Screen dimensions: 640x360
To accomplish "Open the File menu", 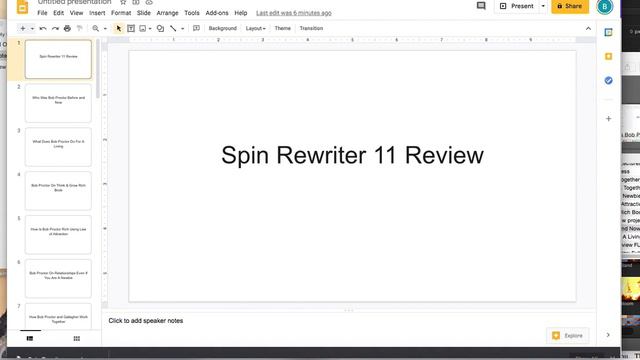I will coord(42,13).
